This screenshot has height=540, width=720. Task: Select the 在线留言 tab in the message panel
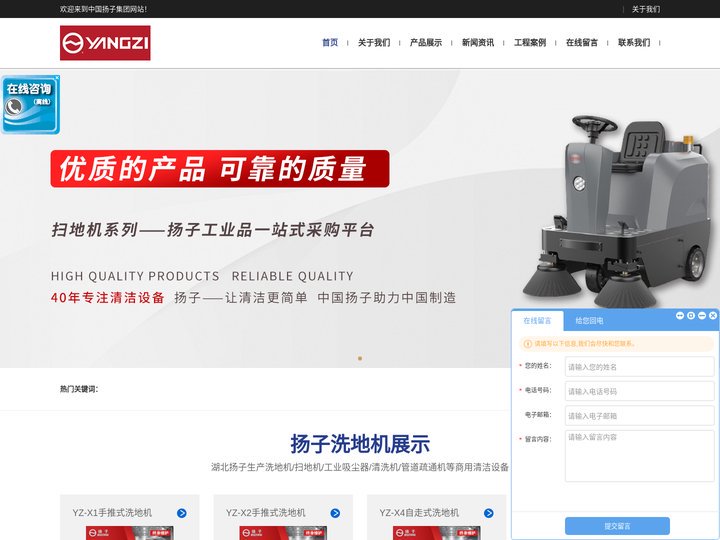(x=537, y=321)
